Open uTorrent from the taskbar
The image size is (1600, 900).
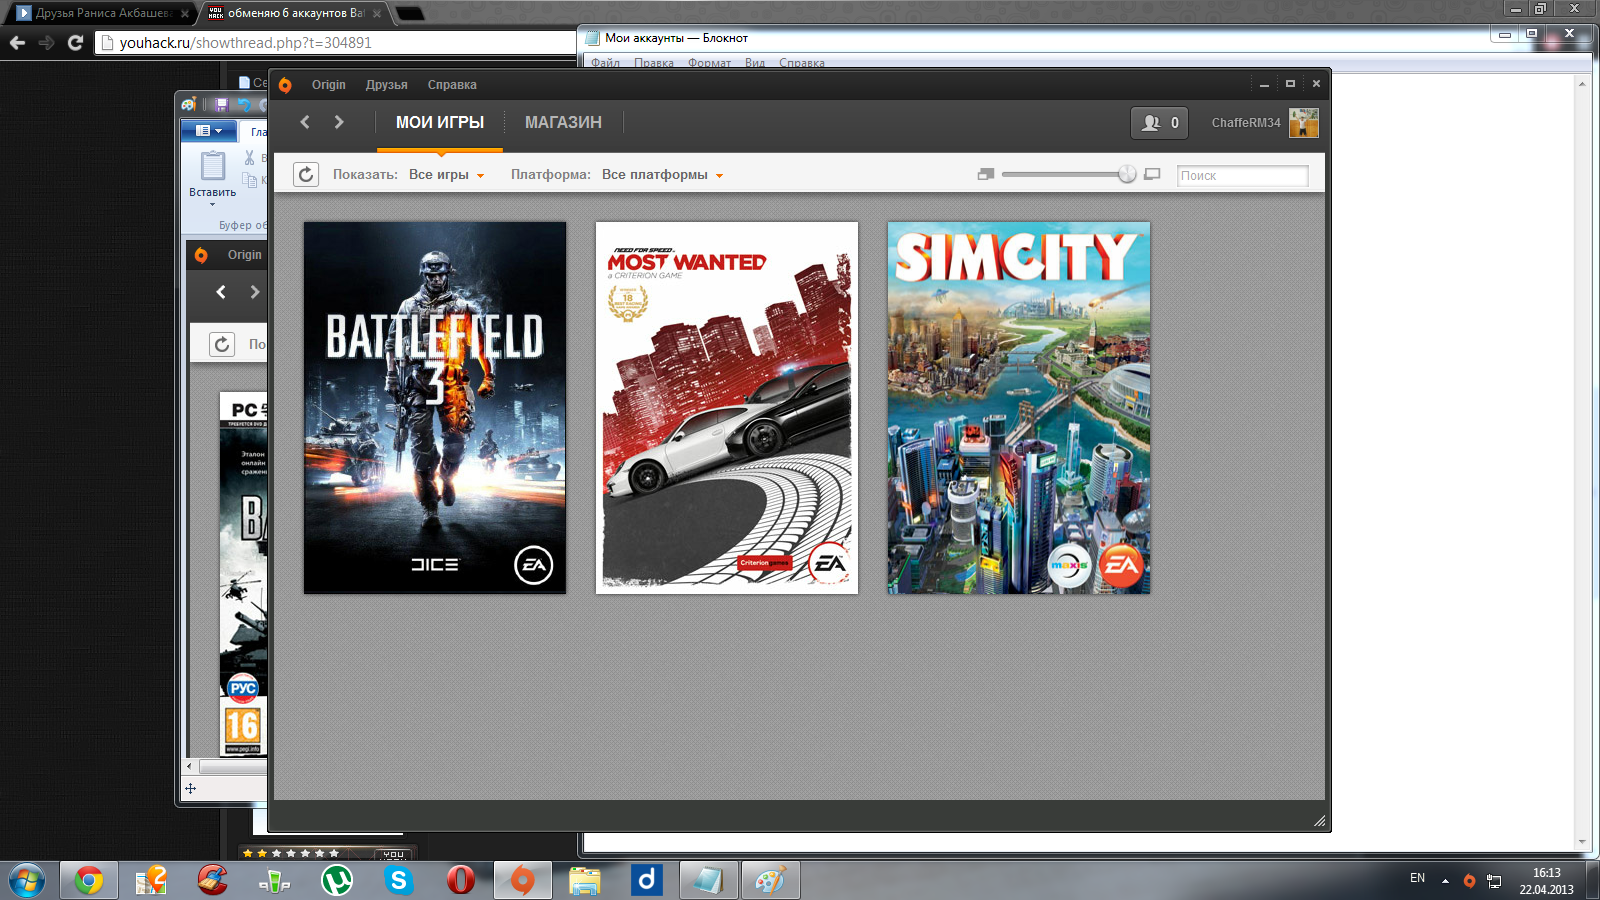click(x=337, y=881)
